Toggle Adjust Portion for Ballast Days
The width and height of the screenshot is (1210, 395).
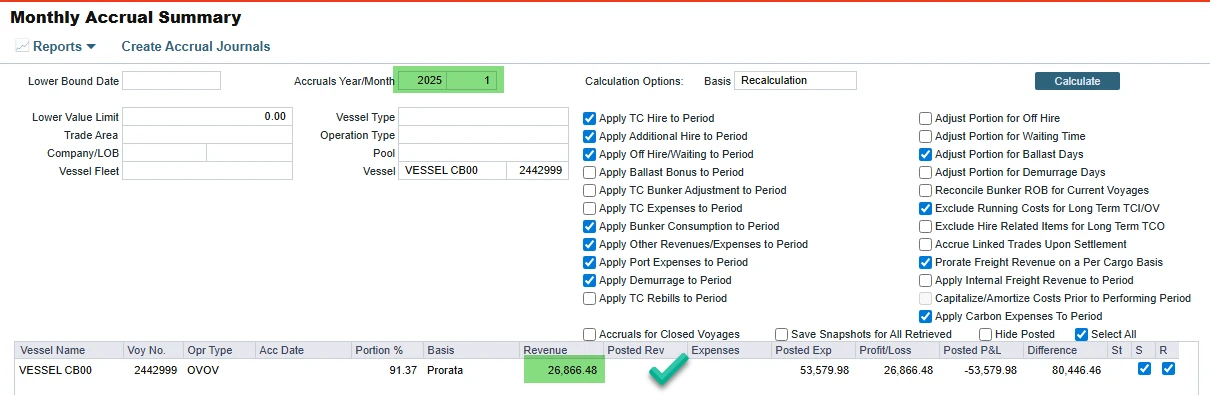pyautogui.click(x=926, y=154)
